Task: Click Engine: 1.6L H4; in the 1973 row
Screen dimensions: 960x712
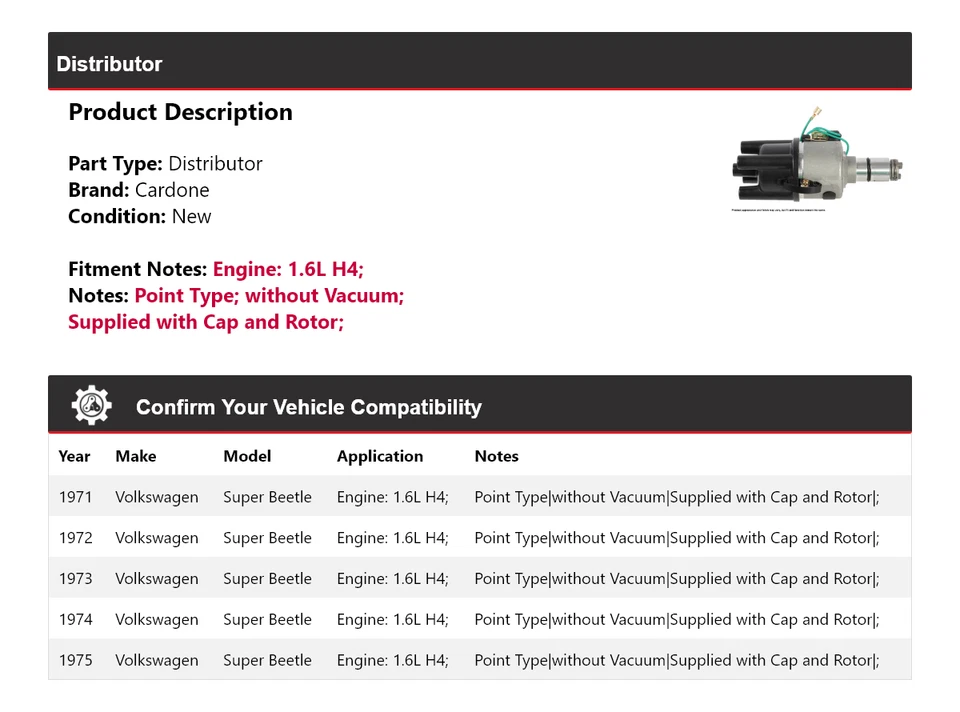Action: (392, 579)
